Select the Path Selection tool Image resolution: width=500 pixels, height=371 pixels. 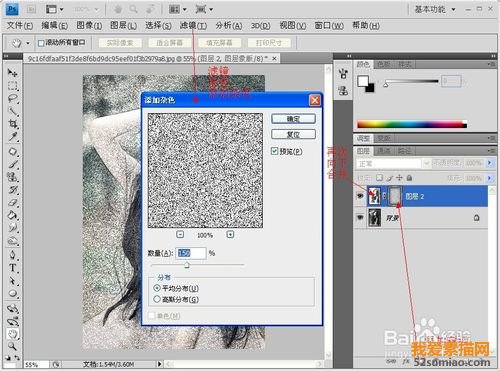pyautogui.click(x=13, y=281)
